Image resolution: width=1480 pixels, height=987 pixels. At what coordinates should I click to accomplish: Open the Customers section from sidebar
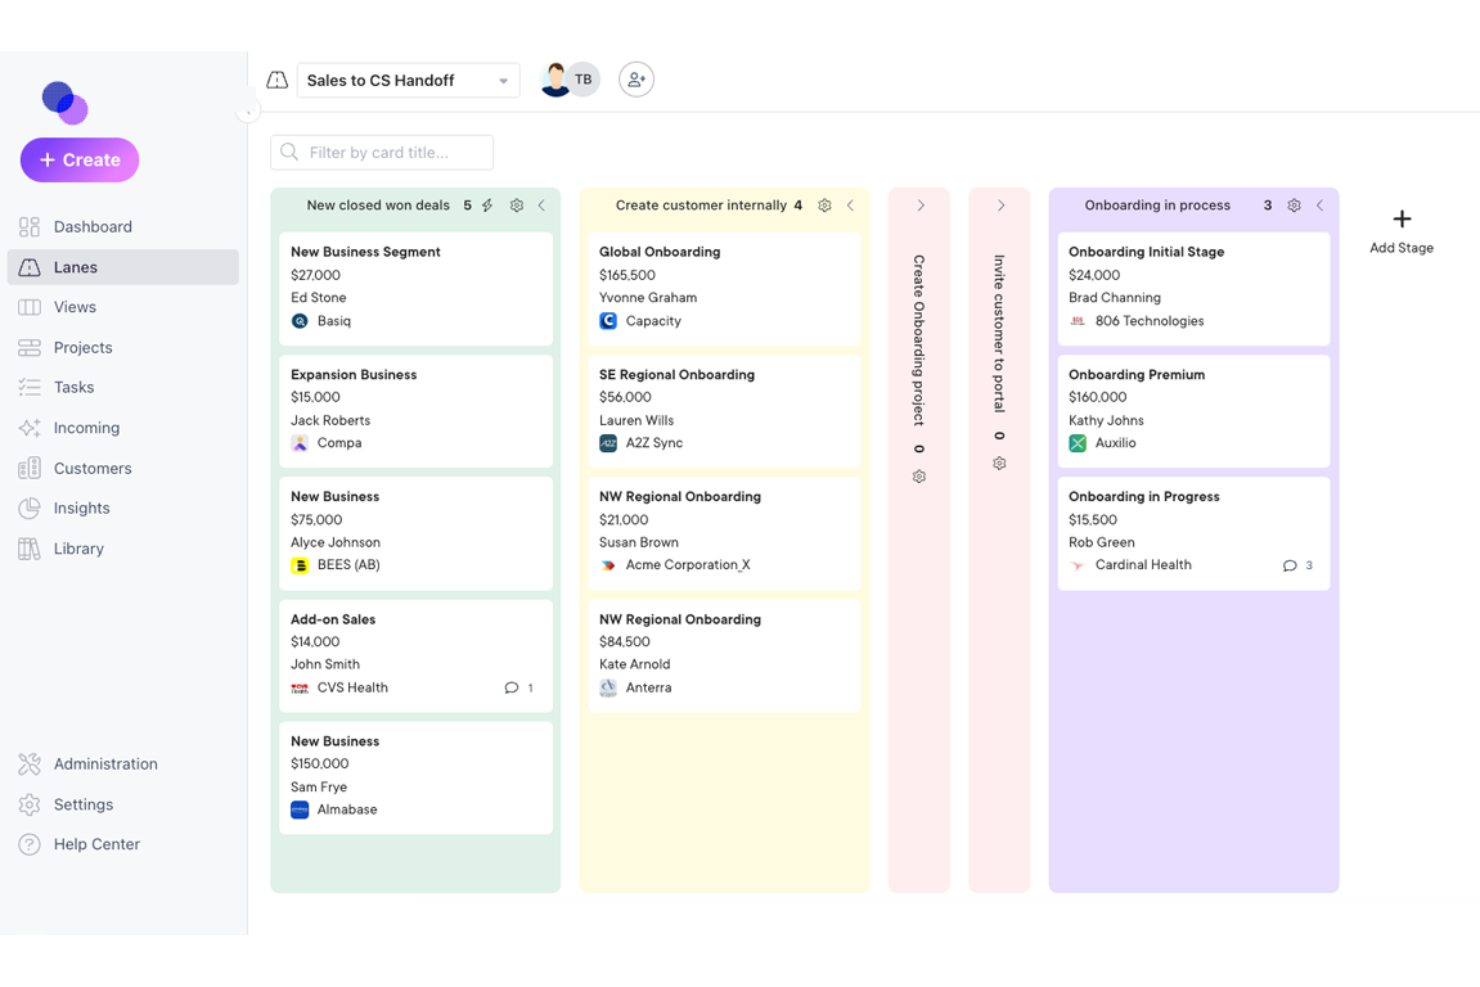[92, 468]
